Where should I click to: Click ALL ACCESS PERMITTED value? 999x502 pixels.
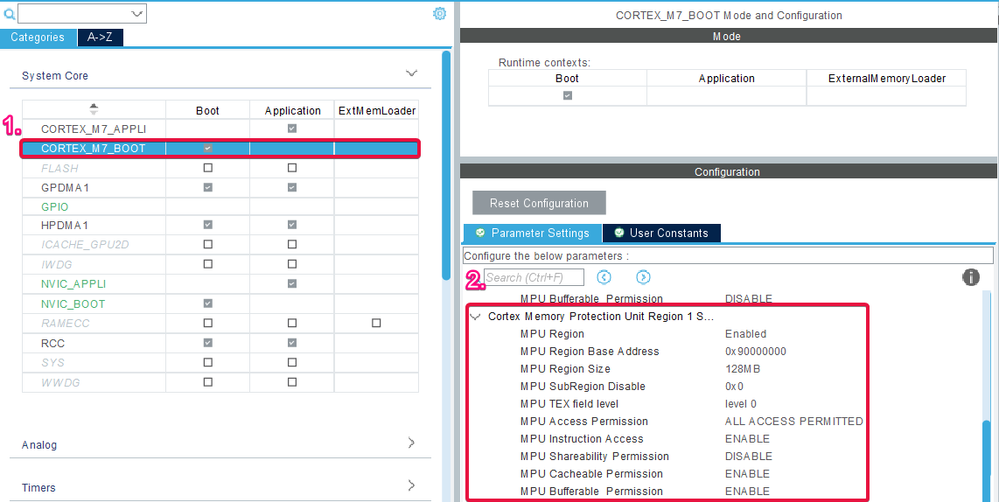(x=794, y=421)
